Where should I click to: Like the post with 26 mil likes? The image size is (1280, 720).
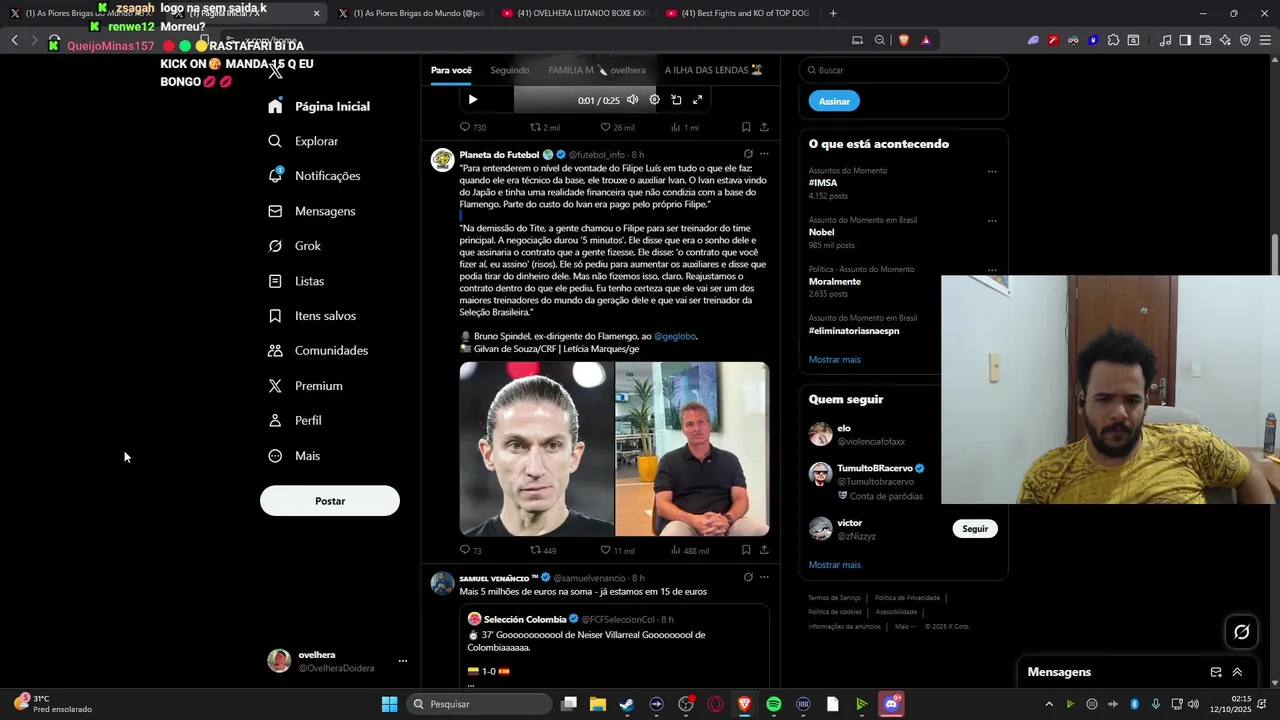coord(617,127)
